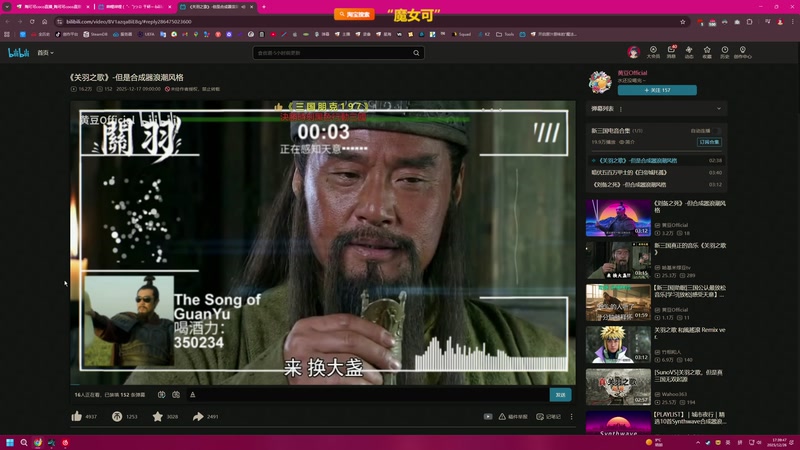This screenshot has height=450, width=800.
Task: Click the uploader avatar of 黄豆Official
Action: pos(600,82)
